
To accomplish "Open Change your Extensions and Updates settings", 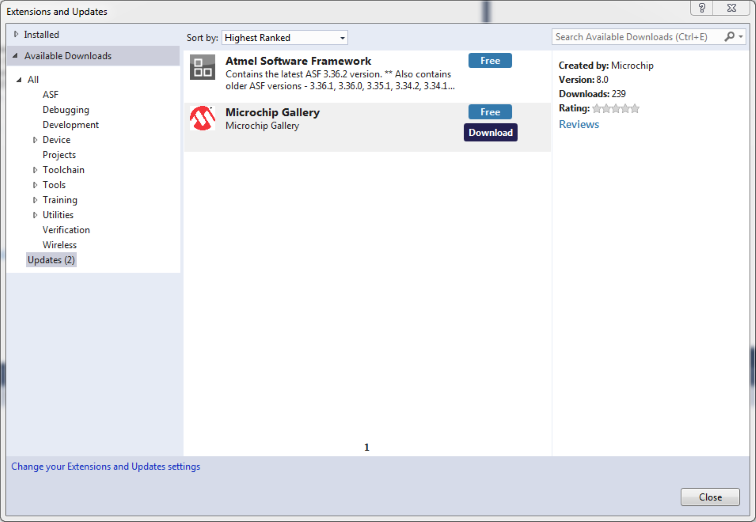I will pyautogui.click(x=105, y=467).
